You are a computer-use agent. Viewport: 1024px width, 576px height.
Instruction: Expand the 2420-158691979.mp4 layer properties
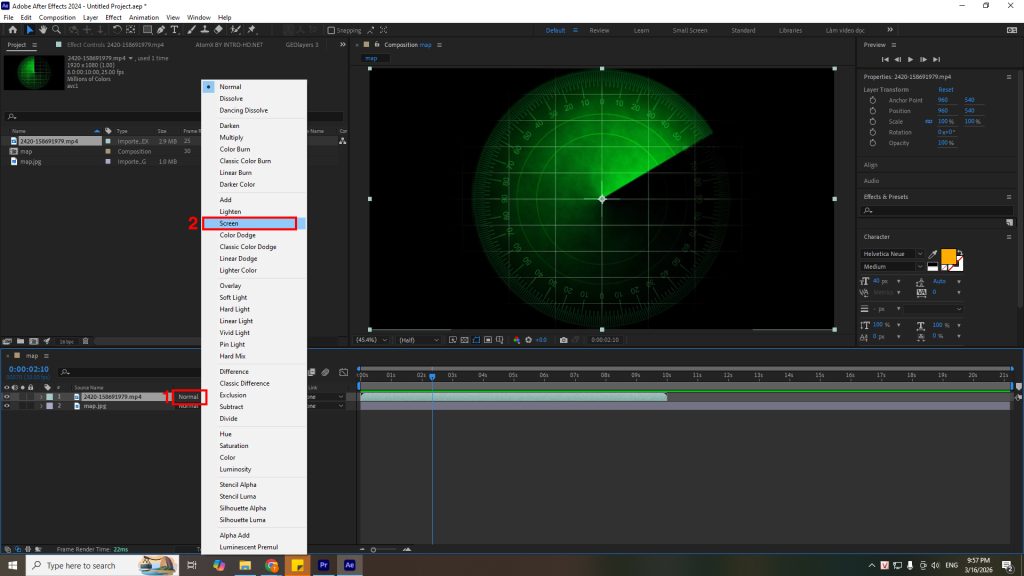click(x=41, y=397)
